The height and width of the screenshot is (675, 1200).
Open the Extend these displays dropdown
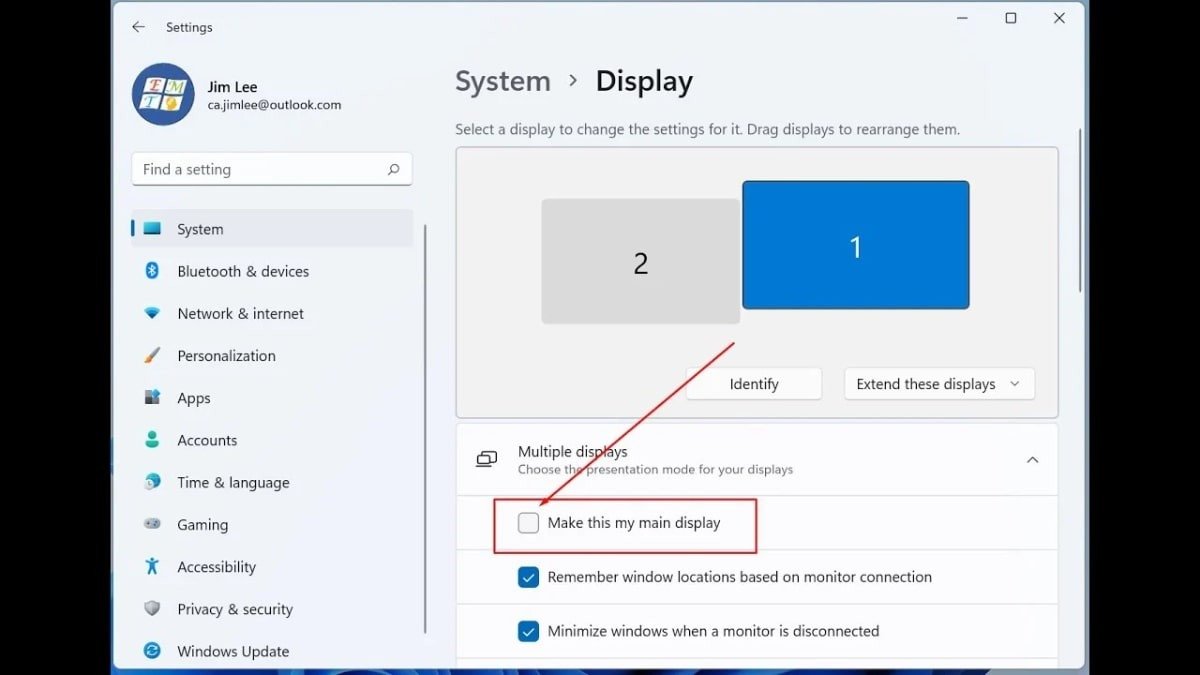(x=938, y=383)
